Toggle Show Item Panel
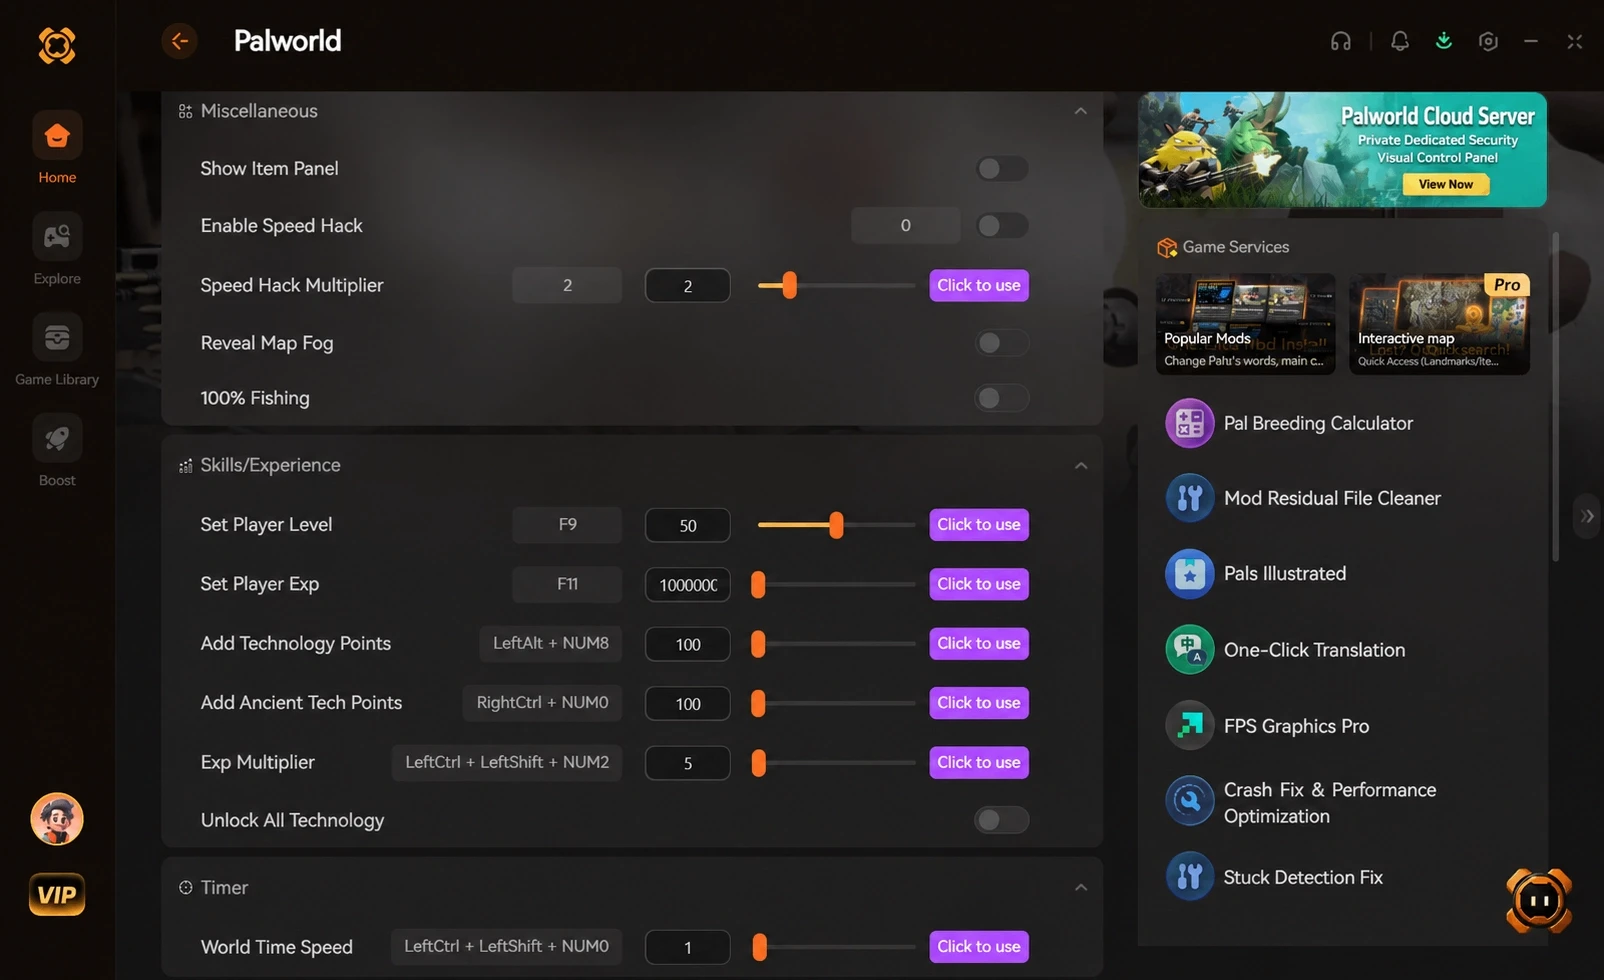The width and height of the screenshot is (1604, 980). (x=1002, y=169)
